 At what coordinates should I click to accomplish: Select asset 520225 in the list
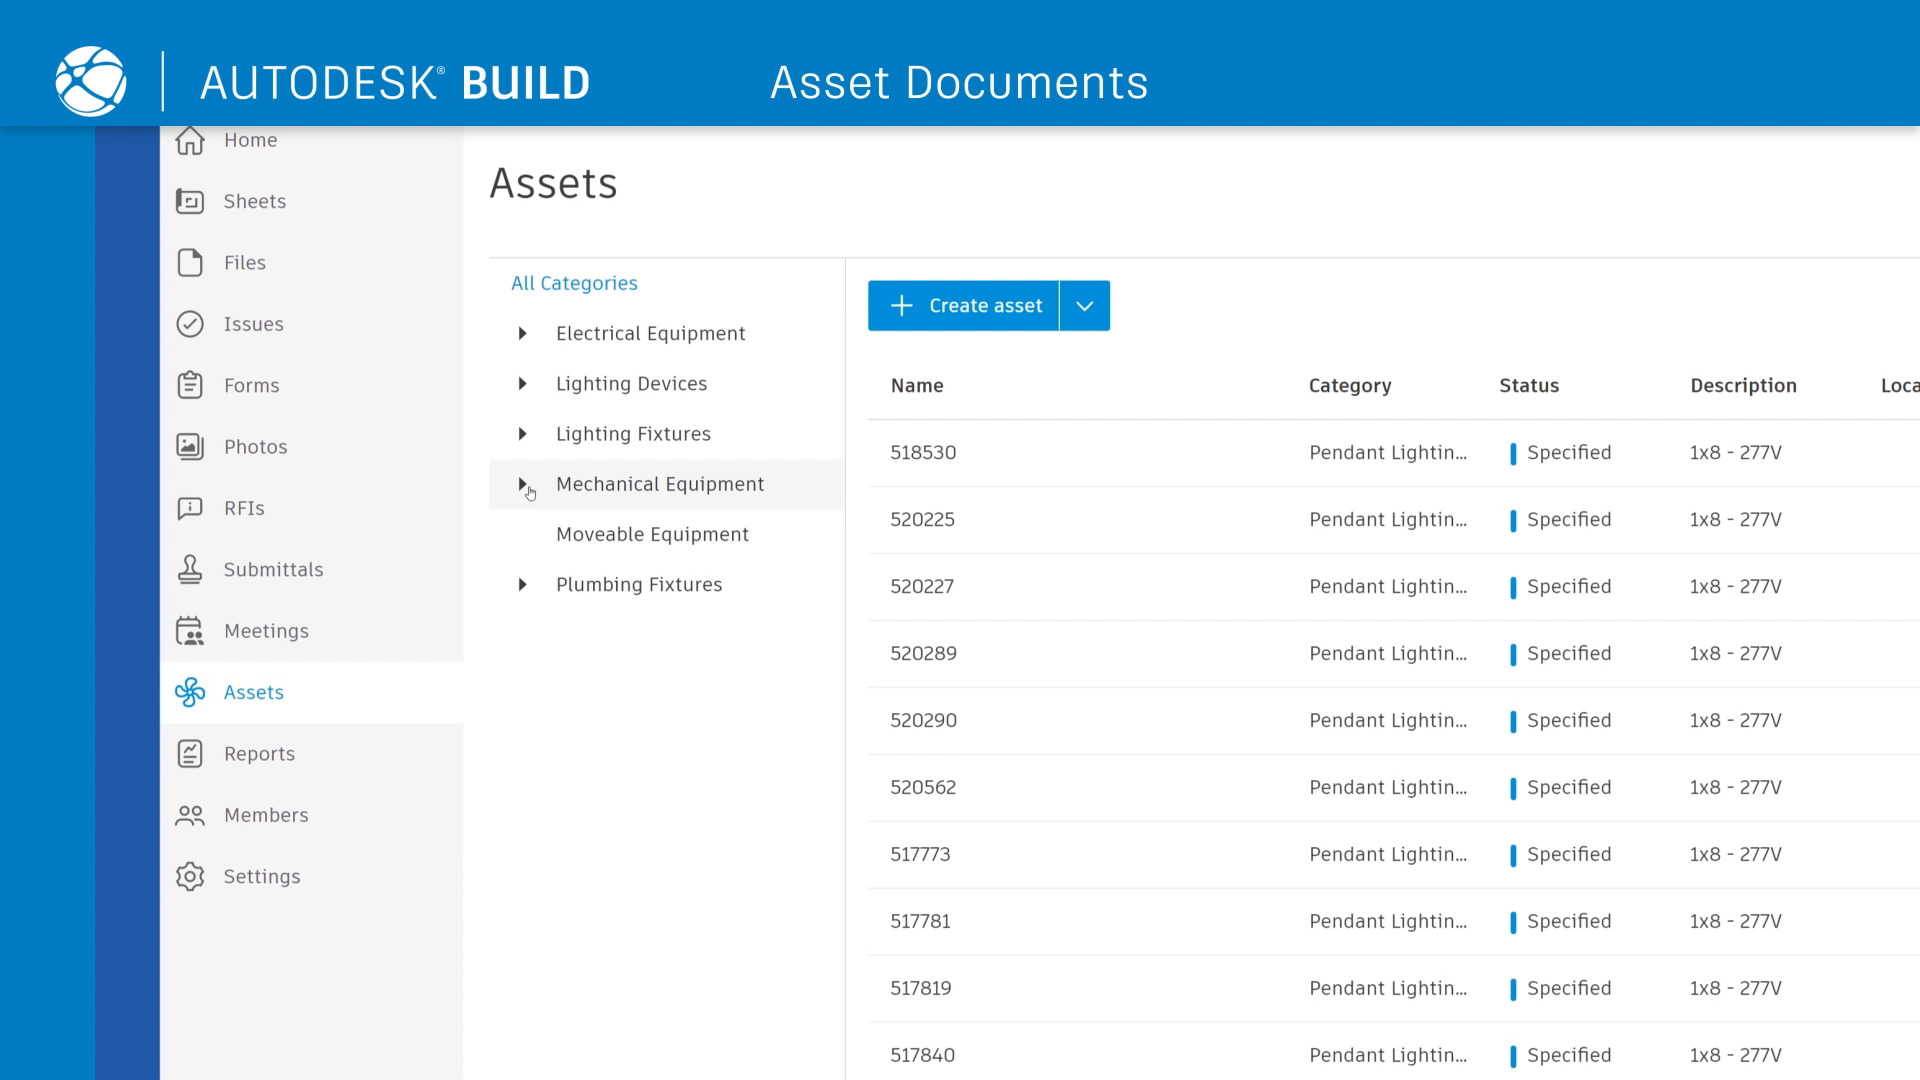[x=922, y=519]
